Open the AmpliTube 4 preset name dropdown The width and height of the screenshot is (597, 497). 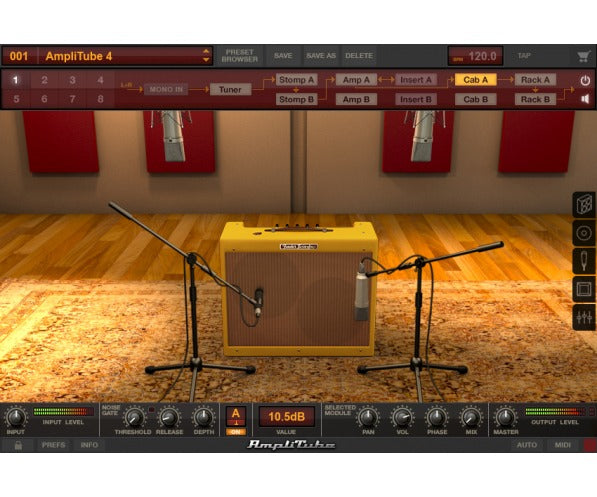pos(125,56)
